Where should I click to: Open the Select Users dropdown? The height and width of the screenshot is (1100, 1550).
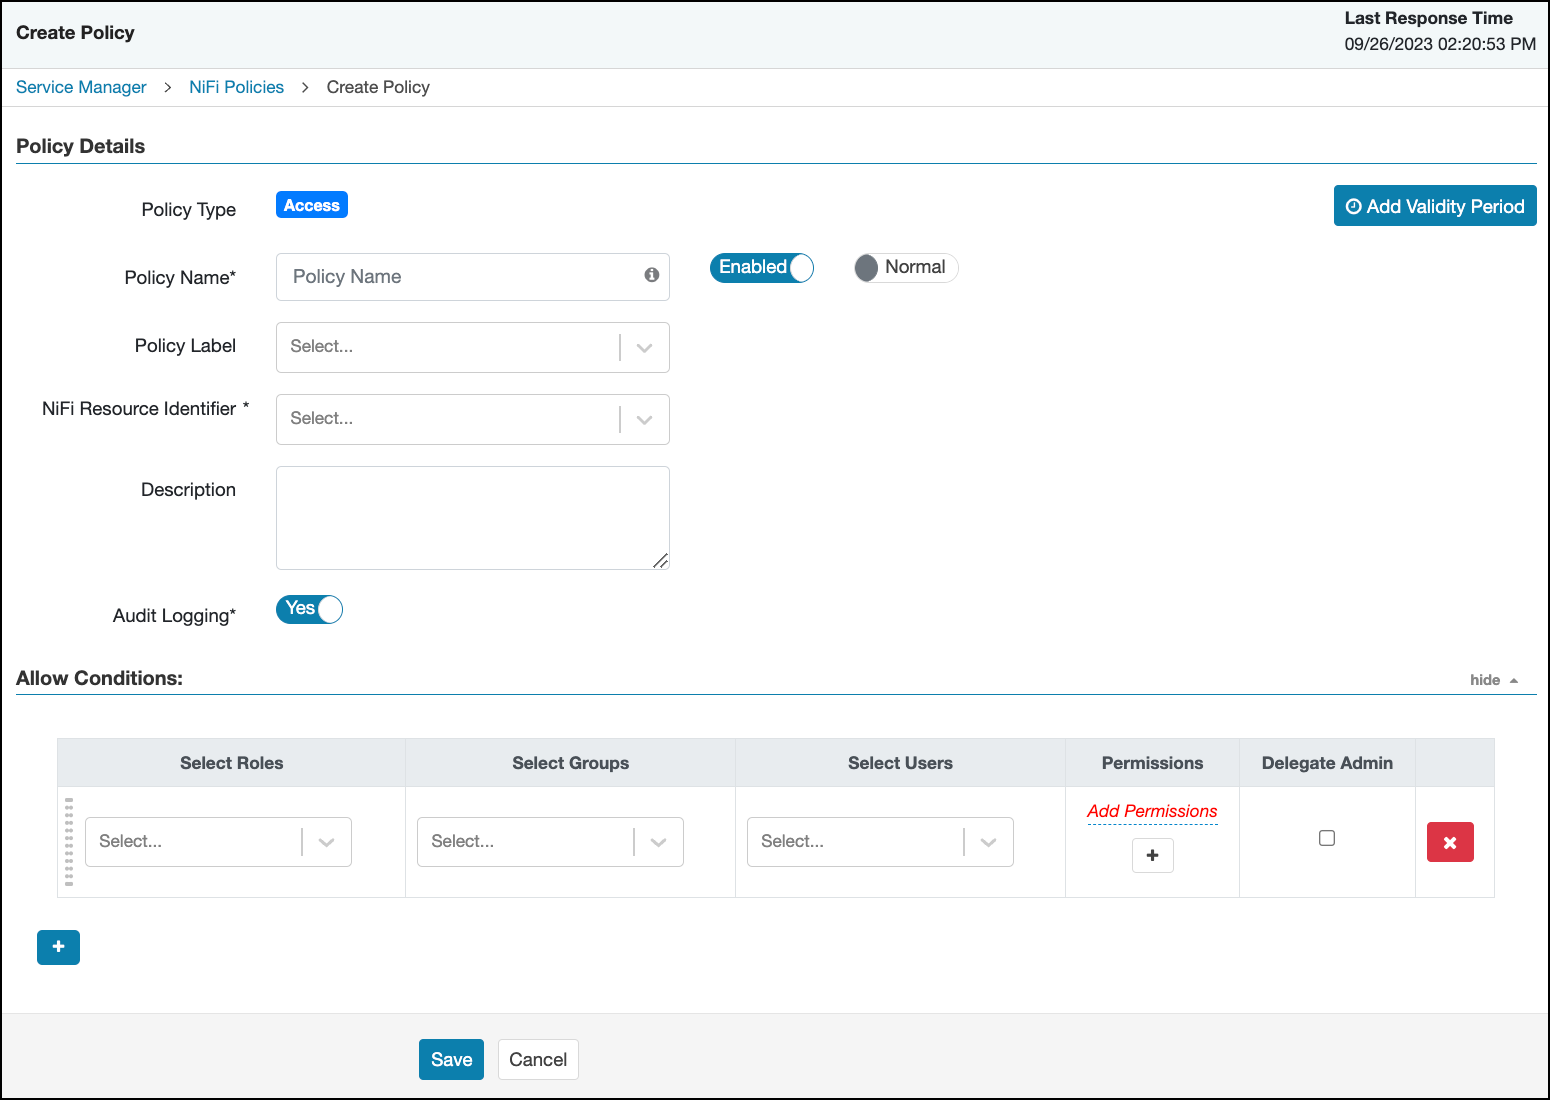point(988,841)
